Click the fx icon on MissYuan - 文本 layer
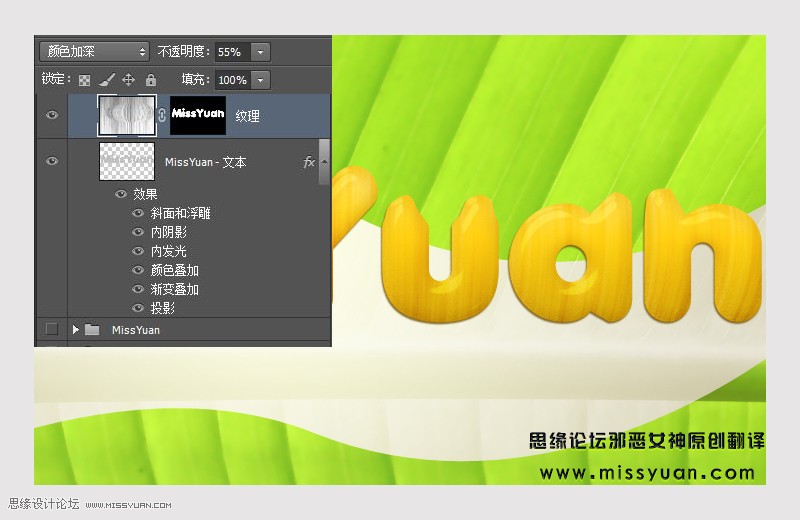This screenshot has width=800, height=520. click(x=309, y=162)
